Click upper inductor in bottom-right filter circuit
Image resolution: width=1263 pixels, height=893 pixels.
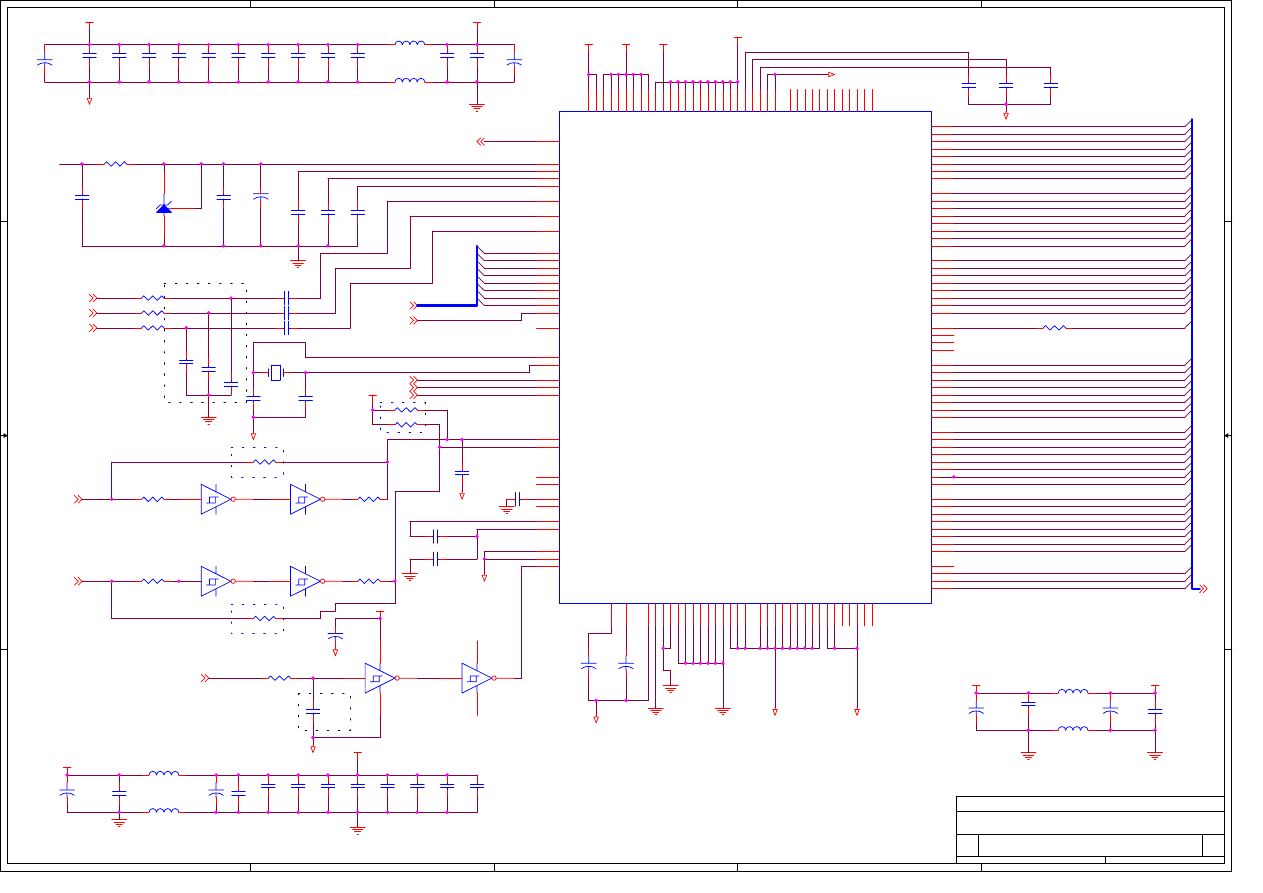tap(1073, 692)
